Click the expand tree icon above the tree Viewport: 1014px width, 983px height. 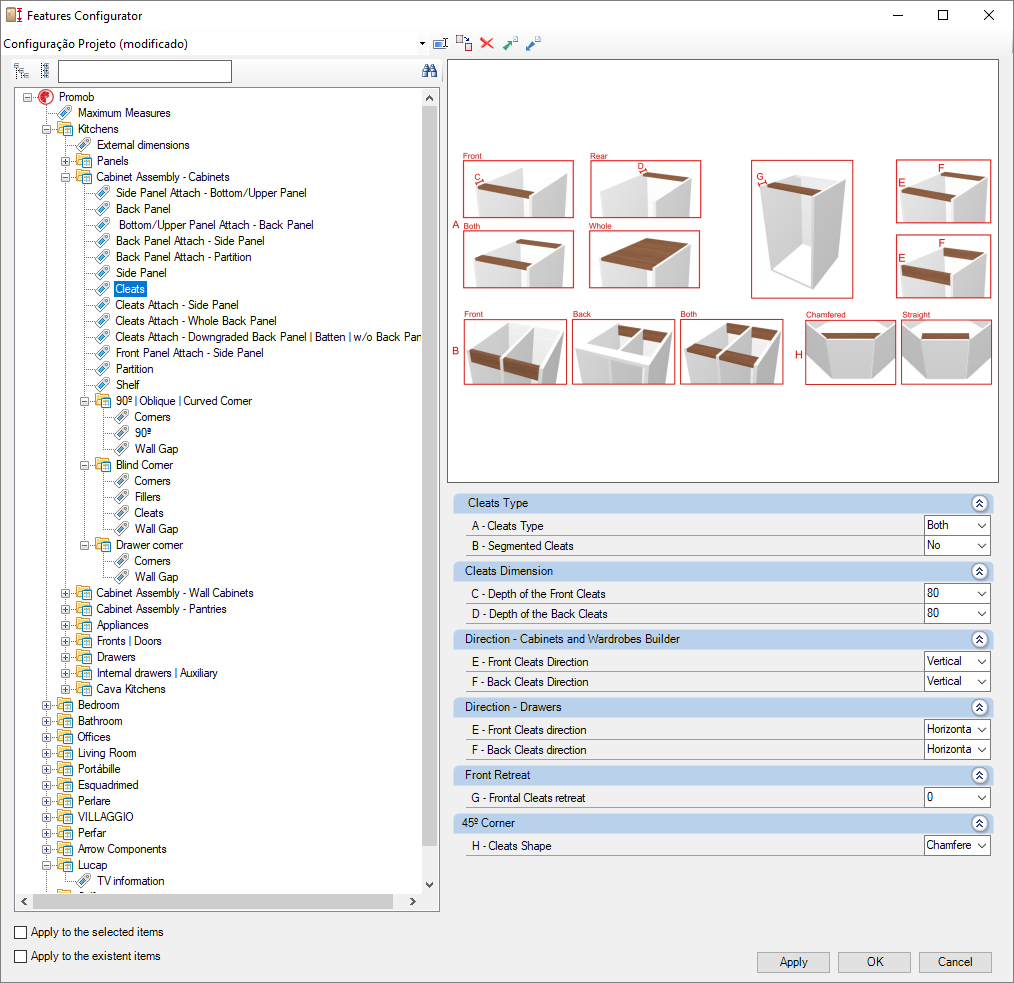tap(22, 71)
